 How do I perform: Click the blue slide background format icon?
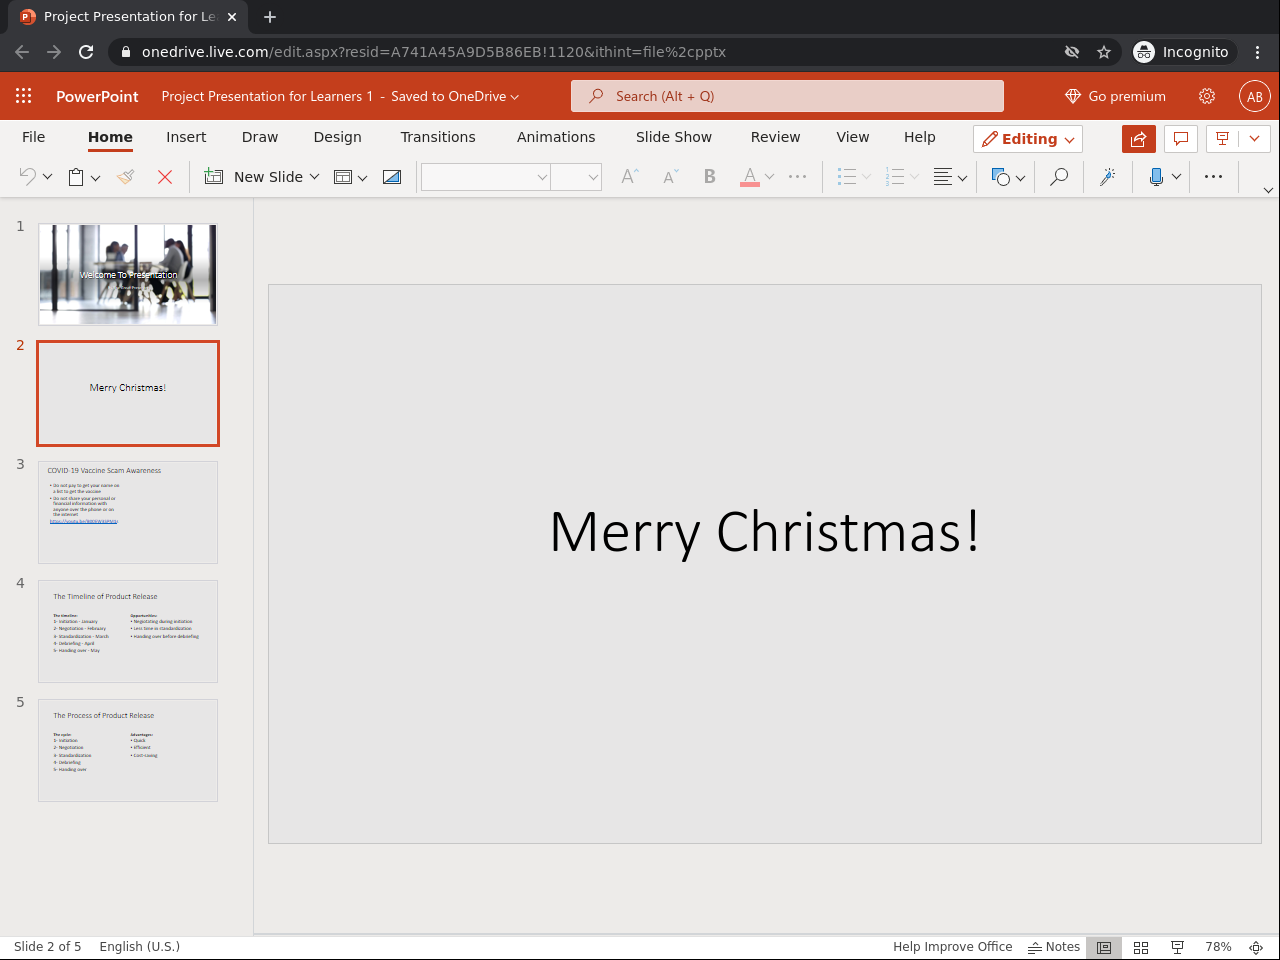pos(392,177)
